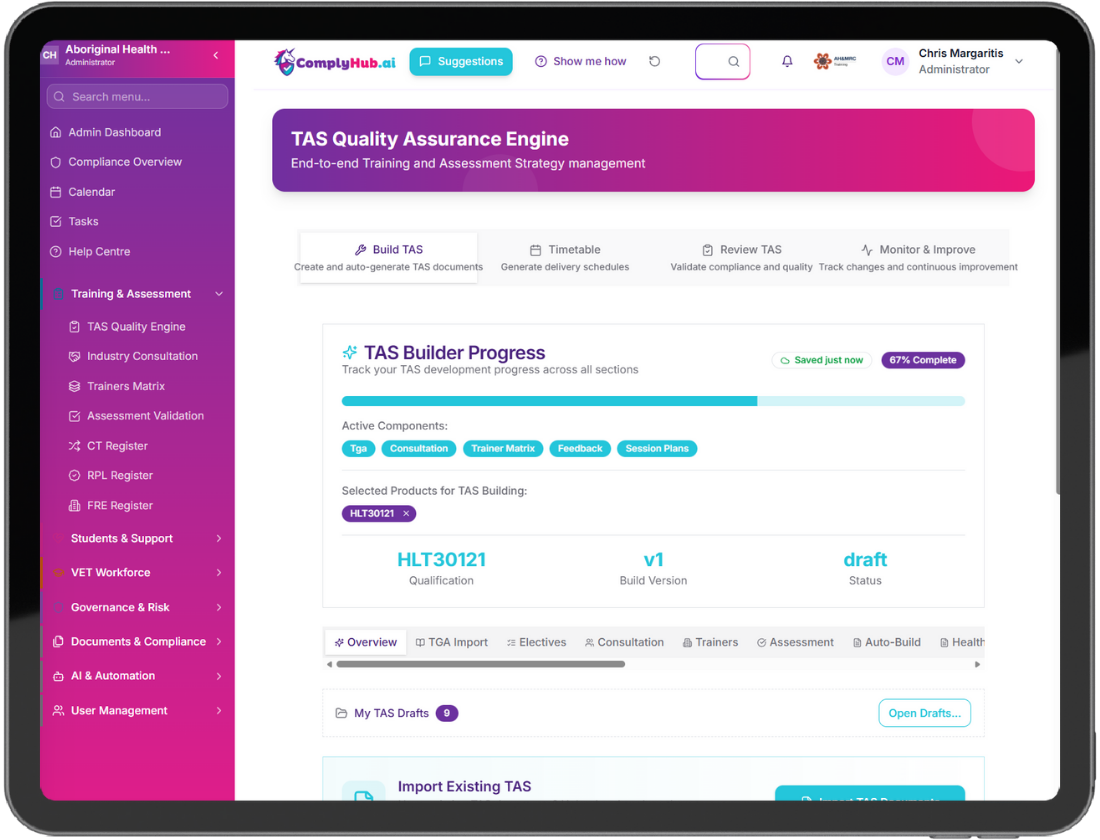The height and width of the screenshot is (840, 1100).
Task: Click the drafts count badge 9
Action: click(x=447, y=713)
